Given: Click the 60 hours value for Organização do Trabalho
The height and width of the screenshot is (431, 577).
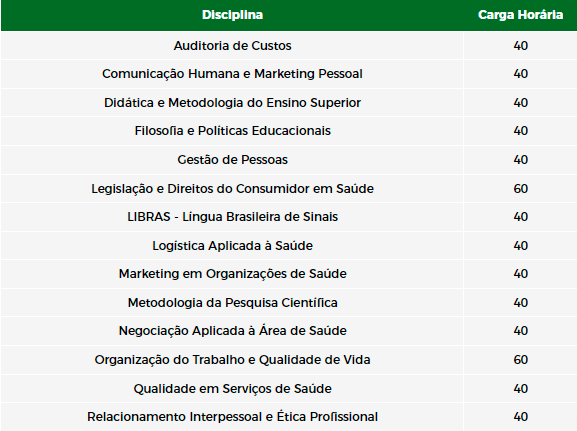Looking at the screenshot, I should (x=520, y=360).
